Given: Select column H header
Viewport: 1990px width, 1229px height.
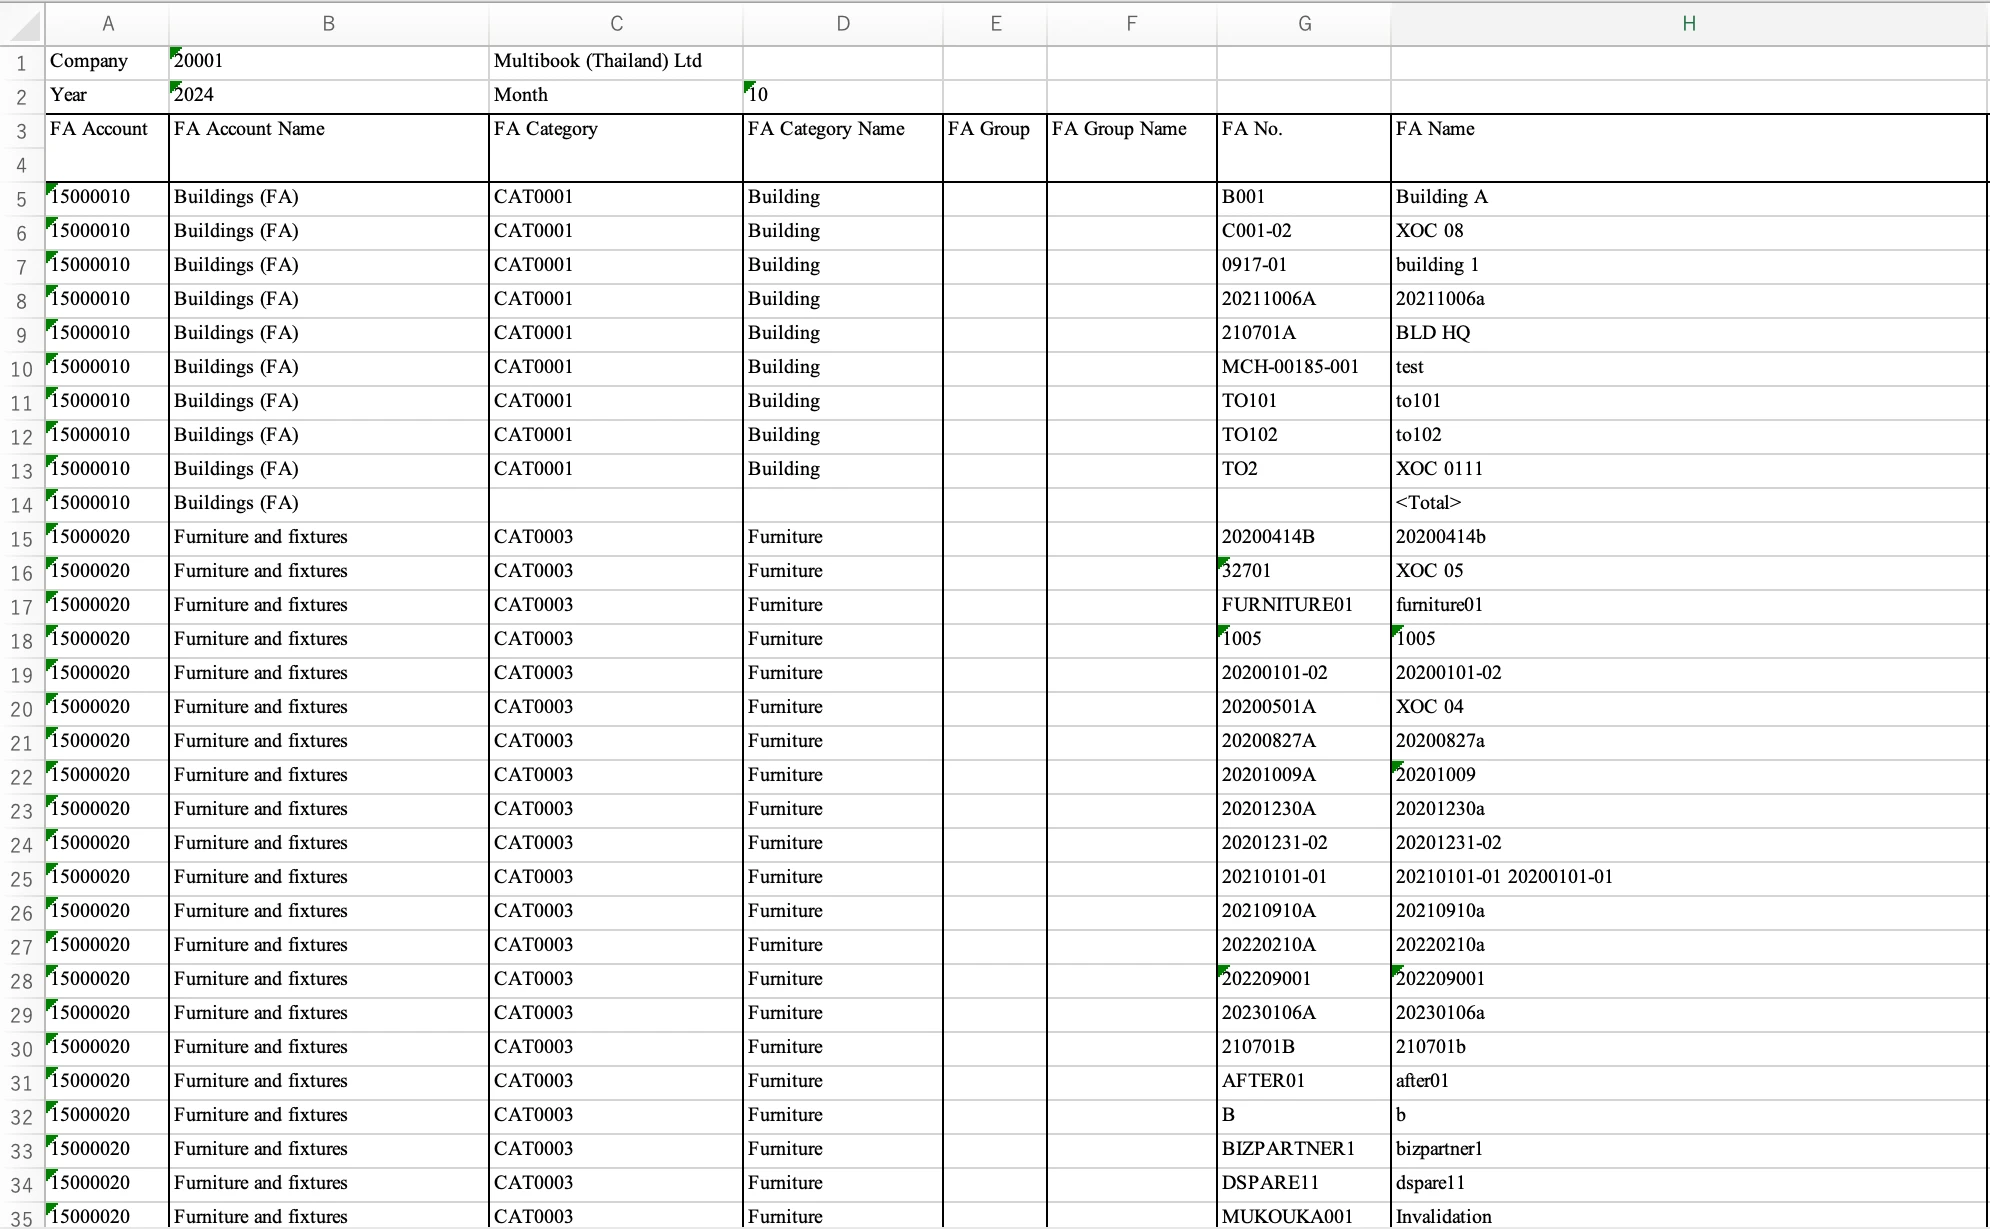Looking at the screenshot, I should pos(1688,24).
